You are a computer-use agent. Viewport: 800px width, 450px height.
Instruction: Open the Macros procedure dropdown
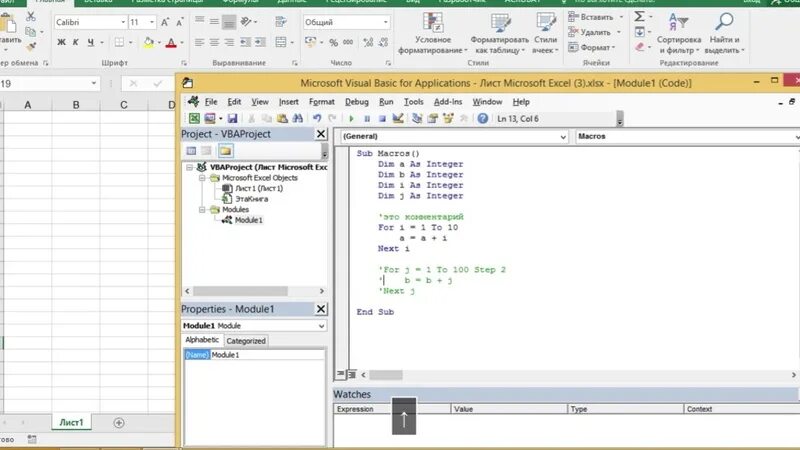pos(796,137)
